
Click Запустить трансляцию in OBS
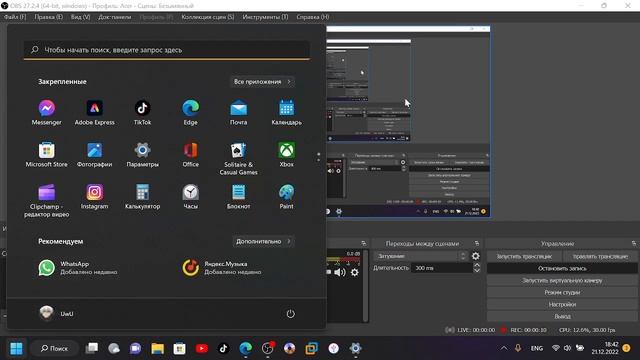tap(524, 256)
